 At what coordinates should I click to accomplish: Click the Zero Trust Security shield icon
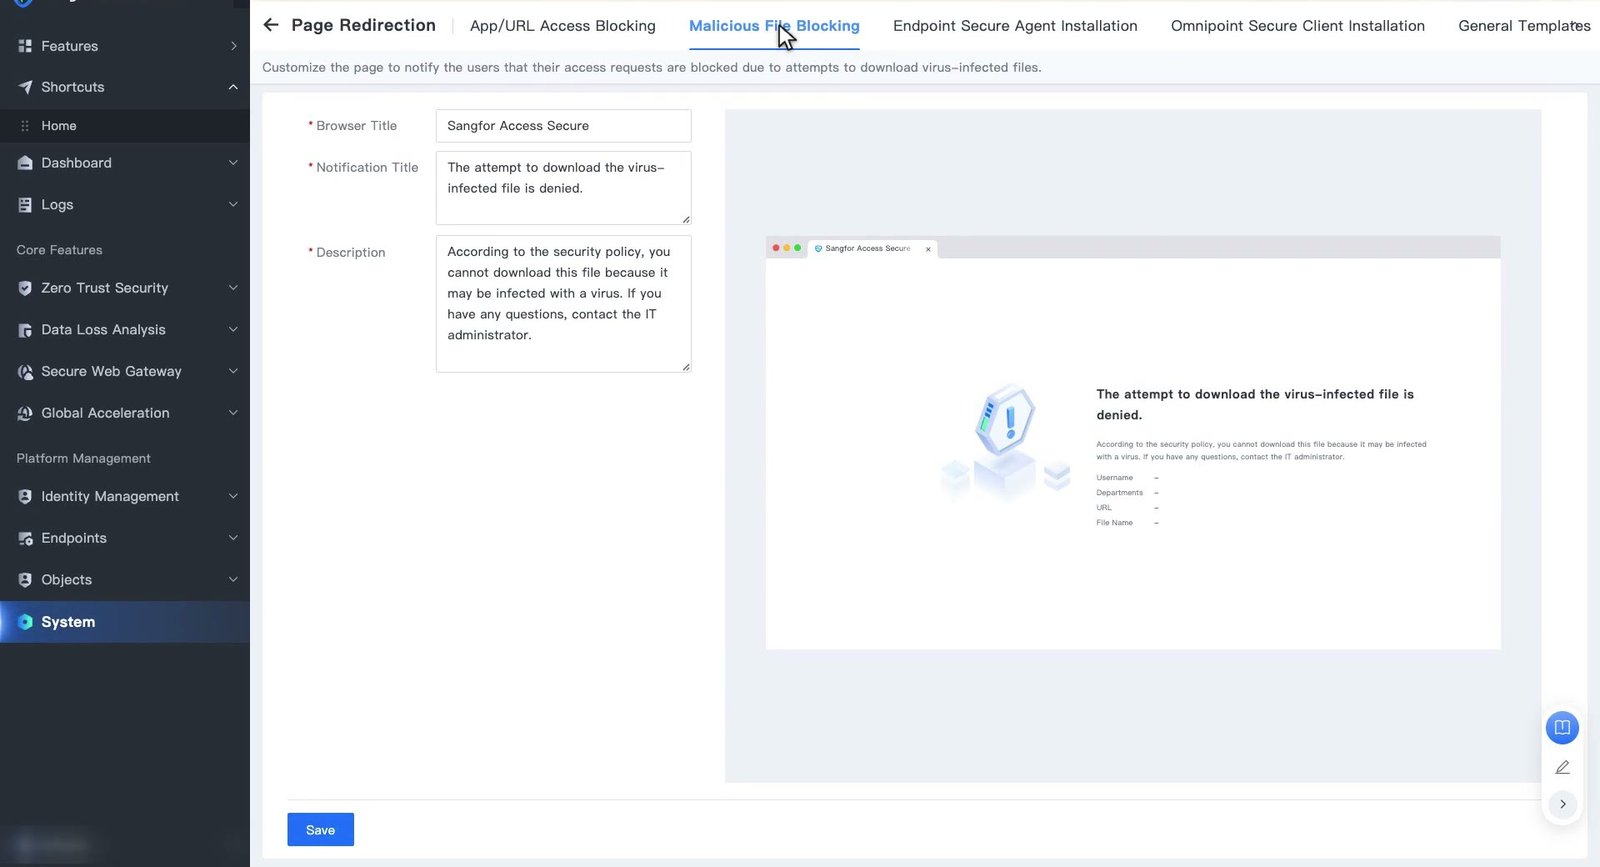(25, 288)
